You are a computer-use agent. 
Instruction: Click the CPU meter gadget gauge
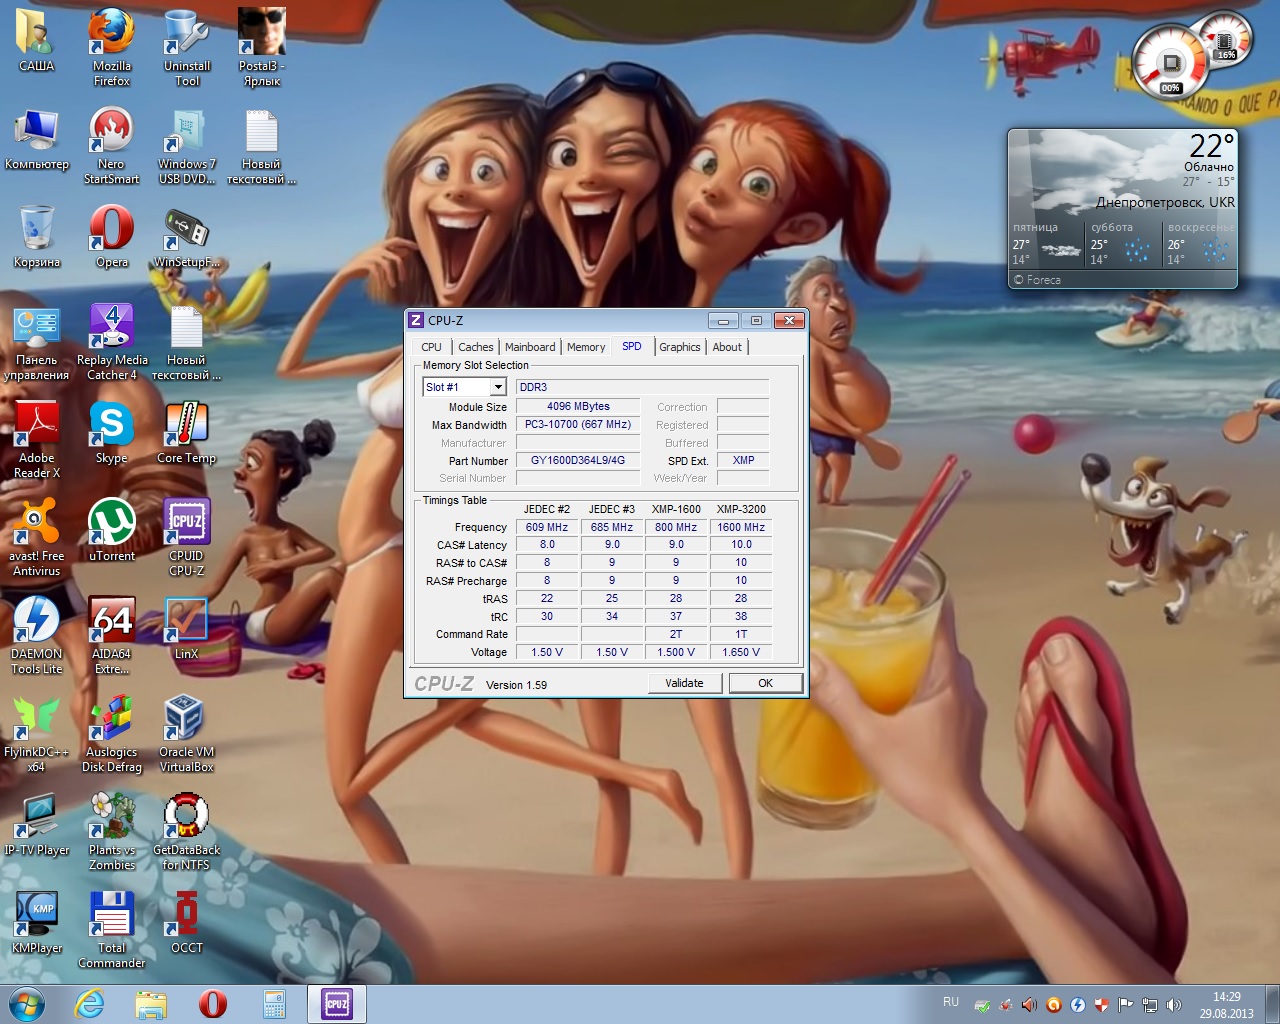click(1170, 64)
